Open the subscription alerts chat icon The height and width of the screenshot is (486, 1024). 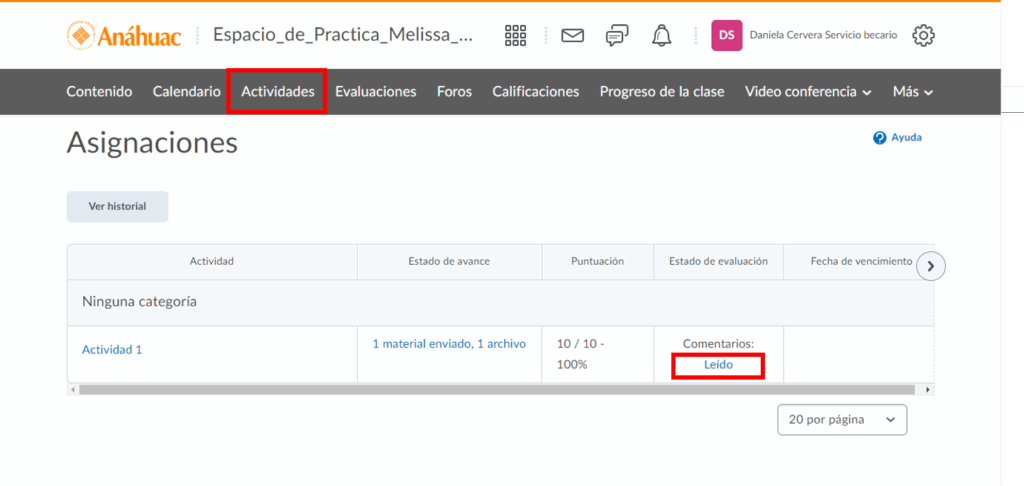(x=617, y=36)
